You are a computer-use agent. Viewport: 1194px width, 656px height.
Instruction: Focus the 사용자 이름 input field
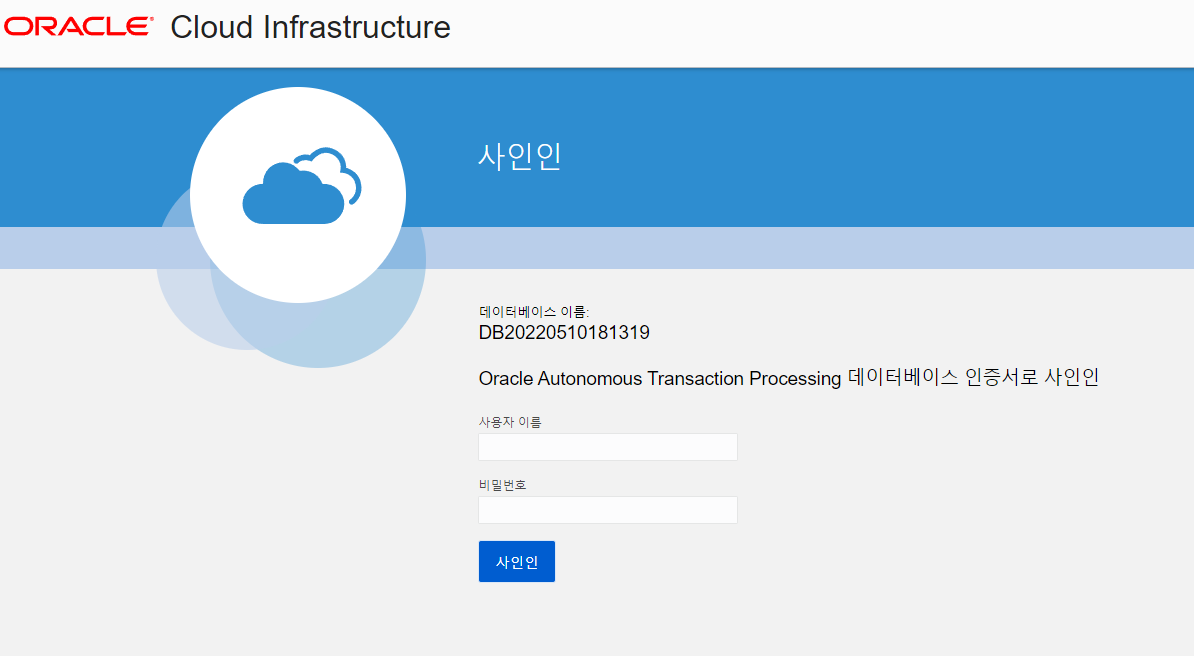(608, 447)
